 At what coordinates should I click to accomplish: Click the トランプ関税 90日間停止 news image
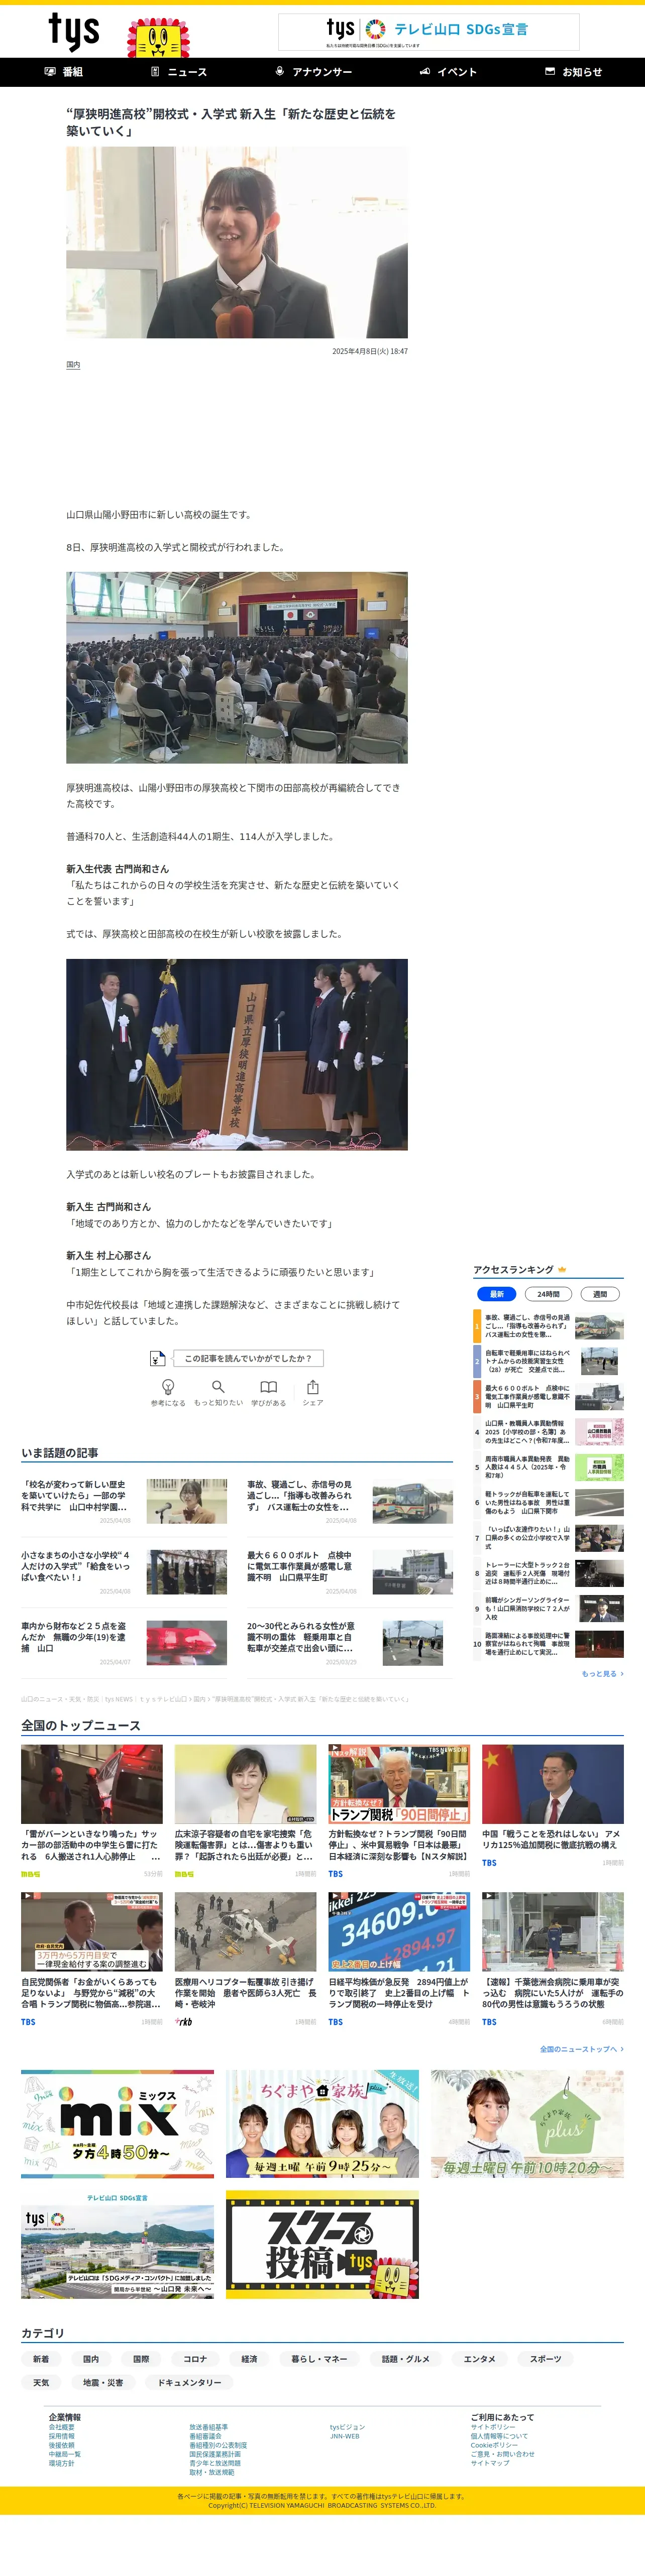(x=399, y=1785)
